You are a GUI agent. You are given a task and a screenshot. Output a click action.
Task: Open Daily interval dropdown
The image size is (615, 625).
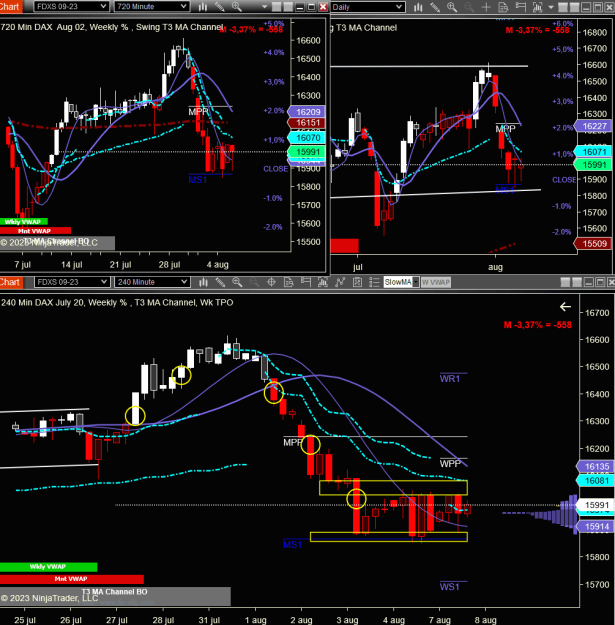coord(368,7)
